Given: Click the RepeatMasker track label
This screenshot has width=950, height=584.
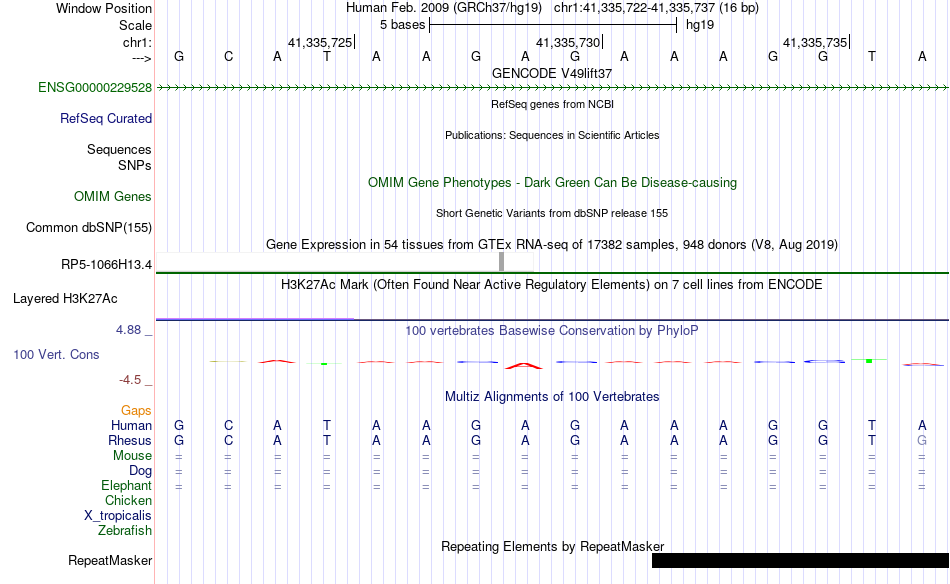Looking at the screenshot, I should 110,560.
